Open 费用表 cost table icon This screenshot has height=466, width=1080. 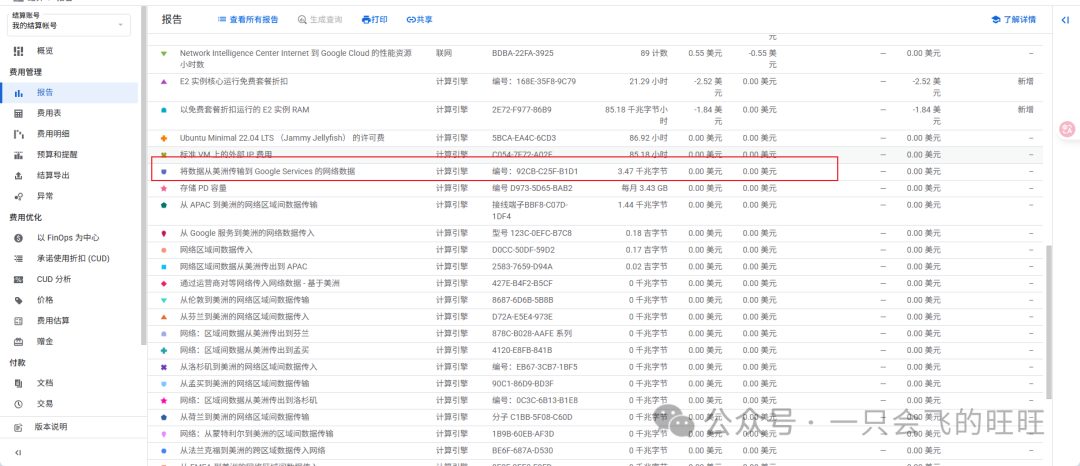pyautogui.click(x=19, y=113)
